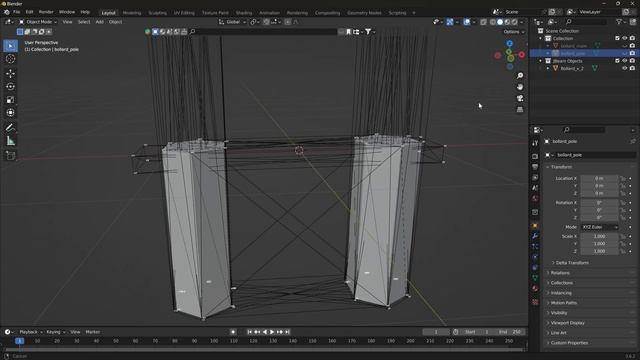Switch to the Shading workspace tab
This screenshot has width=640, height=360.
[x=244, y=13]
